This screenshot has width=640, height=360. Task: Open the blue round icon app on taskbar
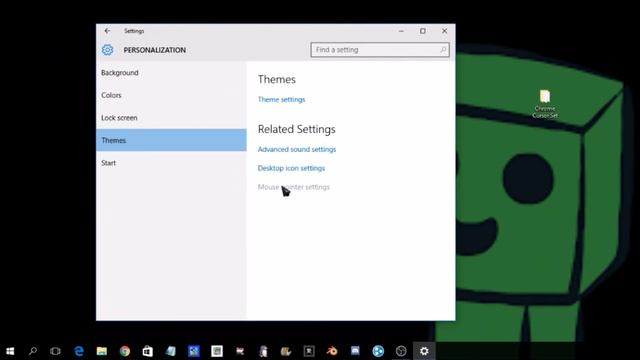coord(378,351)
